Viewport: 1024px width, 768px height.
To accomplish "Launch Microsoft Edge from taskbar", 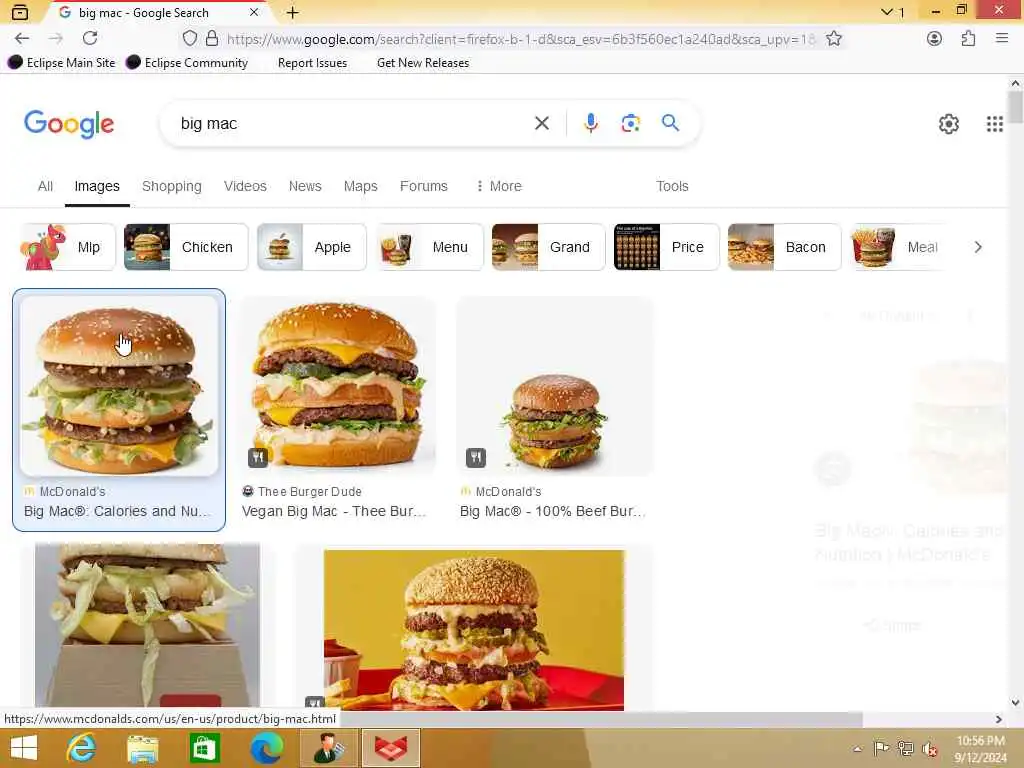I will (266, 748).
